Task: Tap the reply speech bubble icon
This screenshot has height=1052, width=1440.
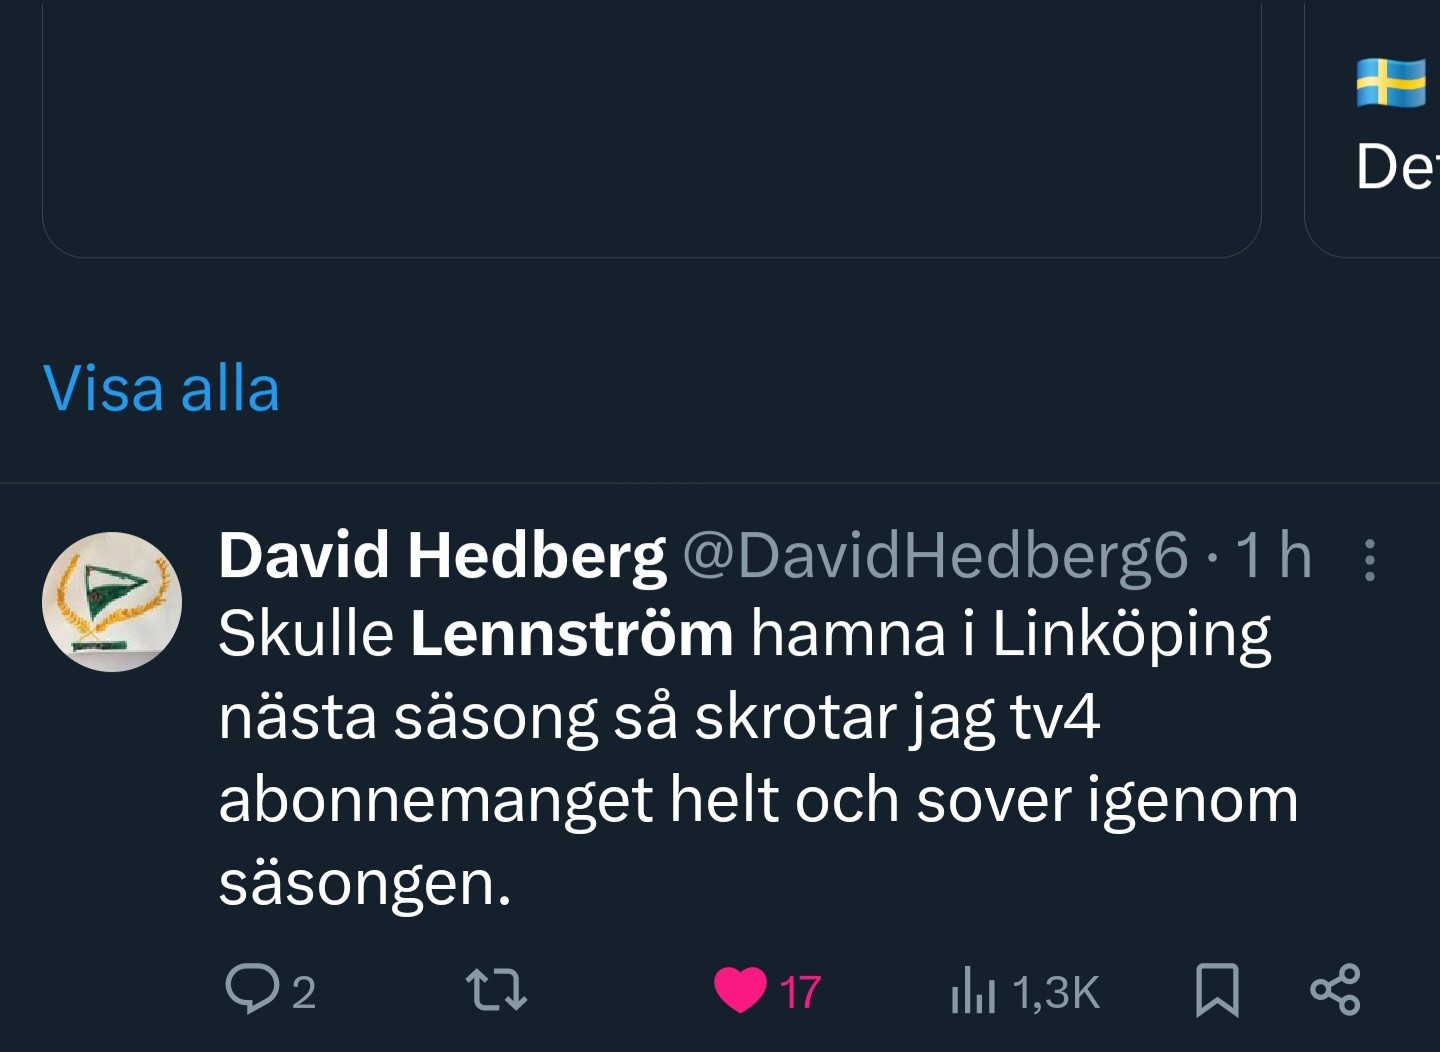Action: pos(252,990)
